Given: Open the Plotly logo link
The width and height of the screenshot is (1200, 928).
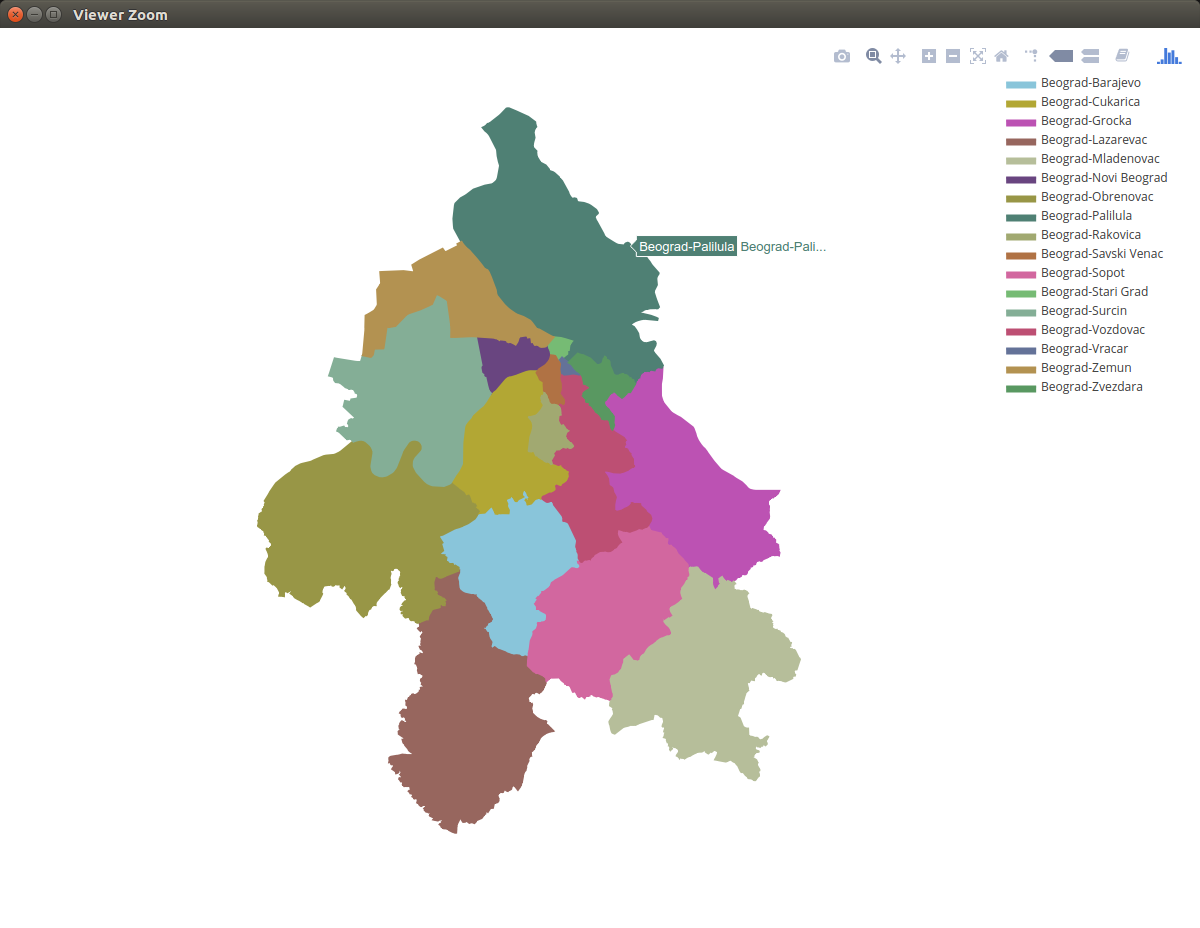Looking at the screenshot, I should 1169,56.
